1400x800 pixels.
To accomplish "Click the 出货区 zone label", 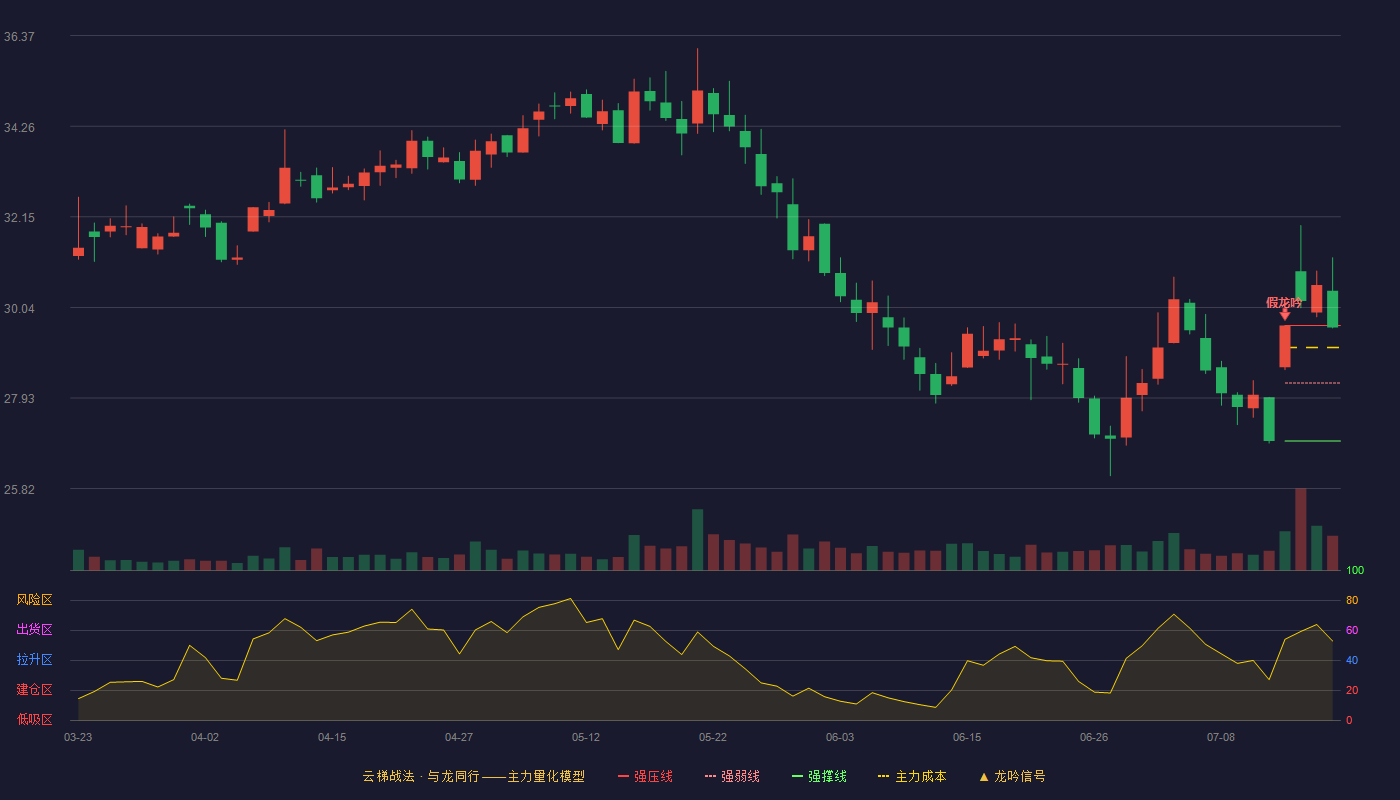I will [x=34, y=630].
